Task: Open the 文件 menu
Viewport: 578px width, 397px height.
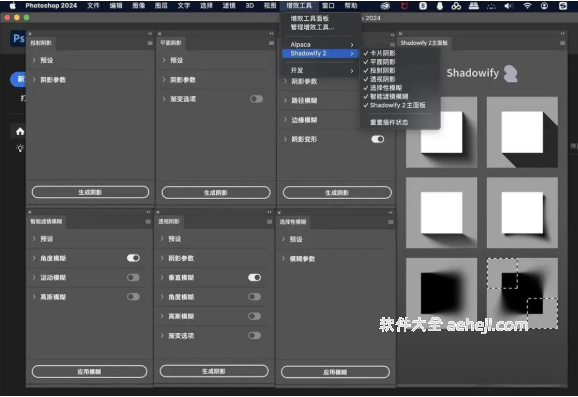Action: [93, 6]
